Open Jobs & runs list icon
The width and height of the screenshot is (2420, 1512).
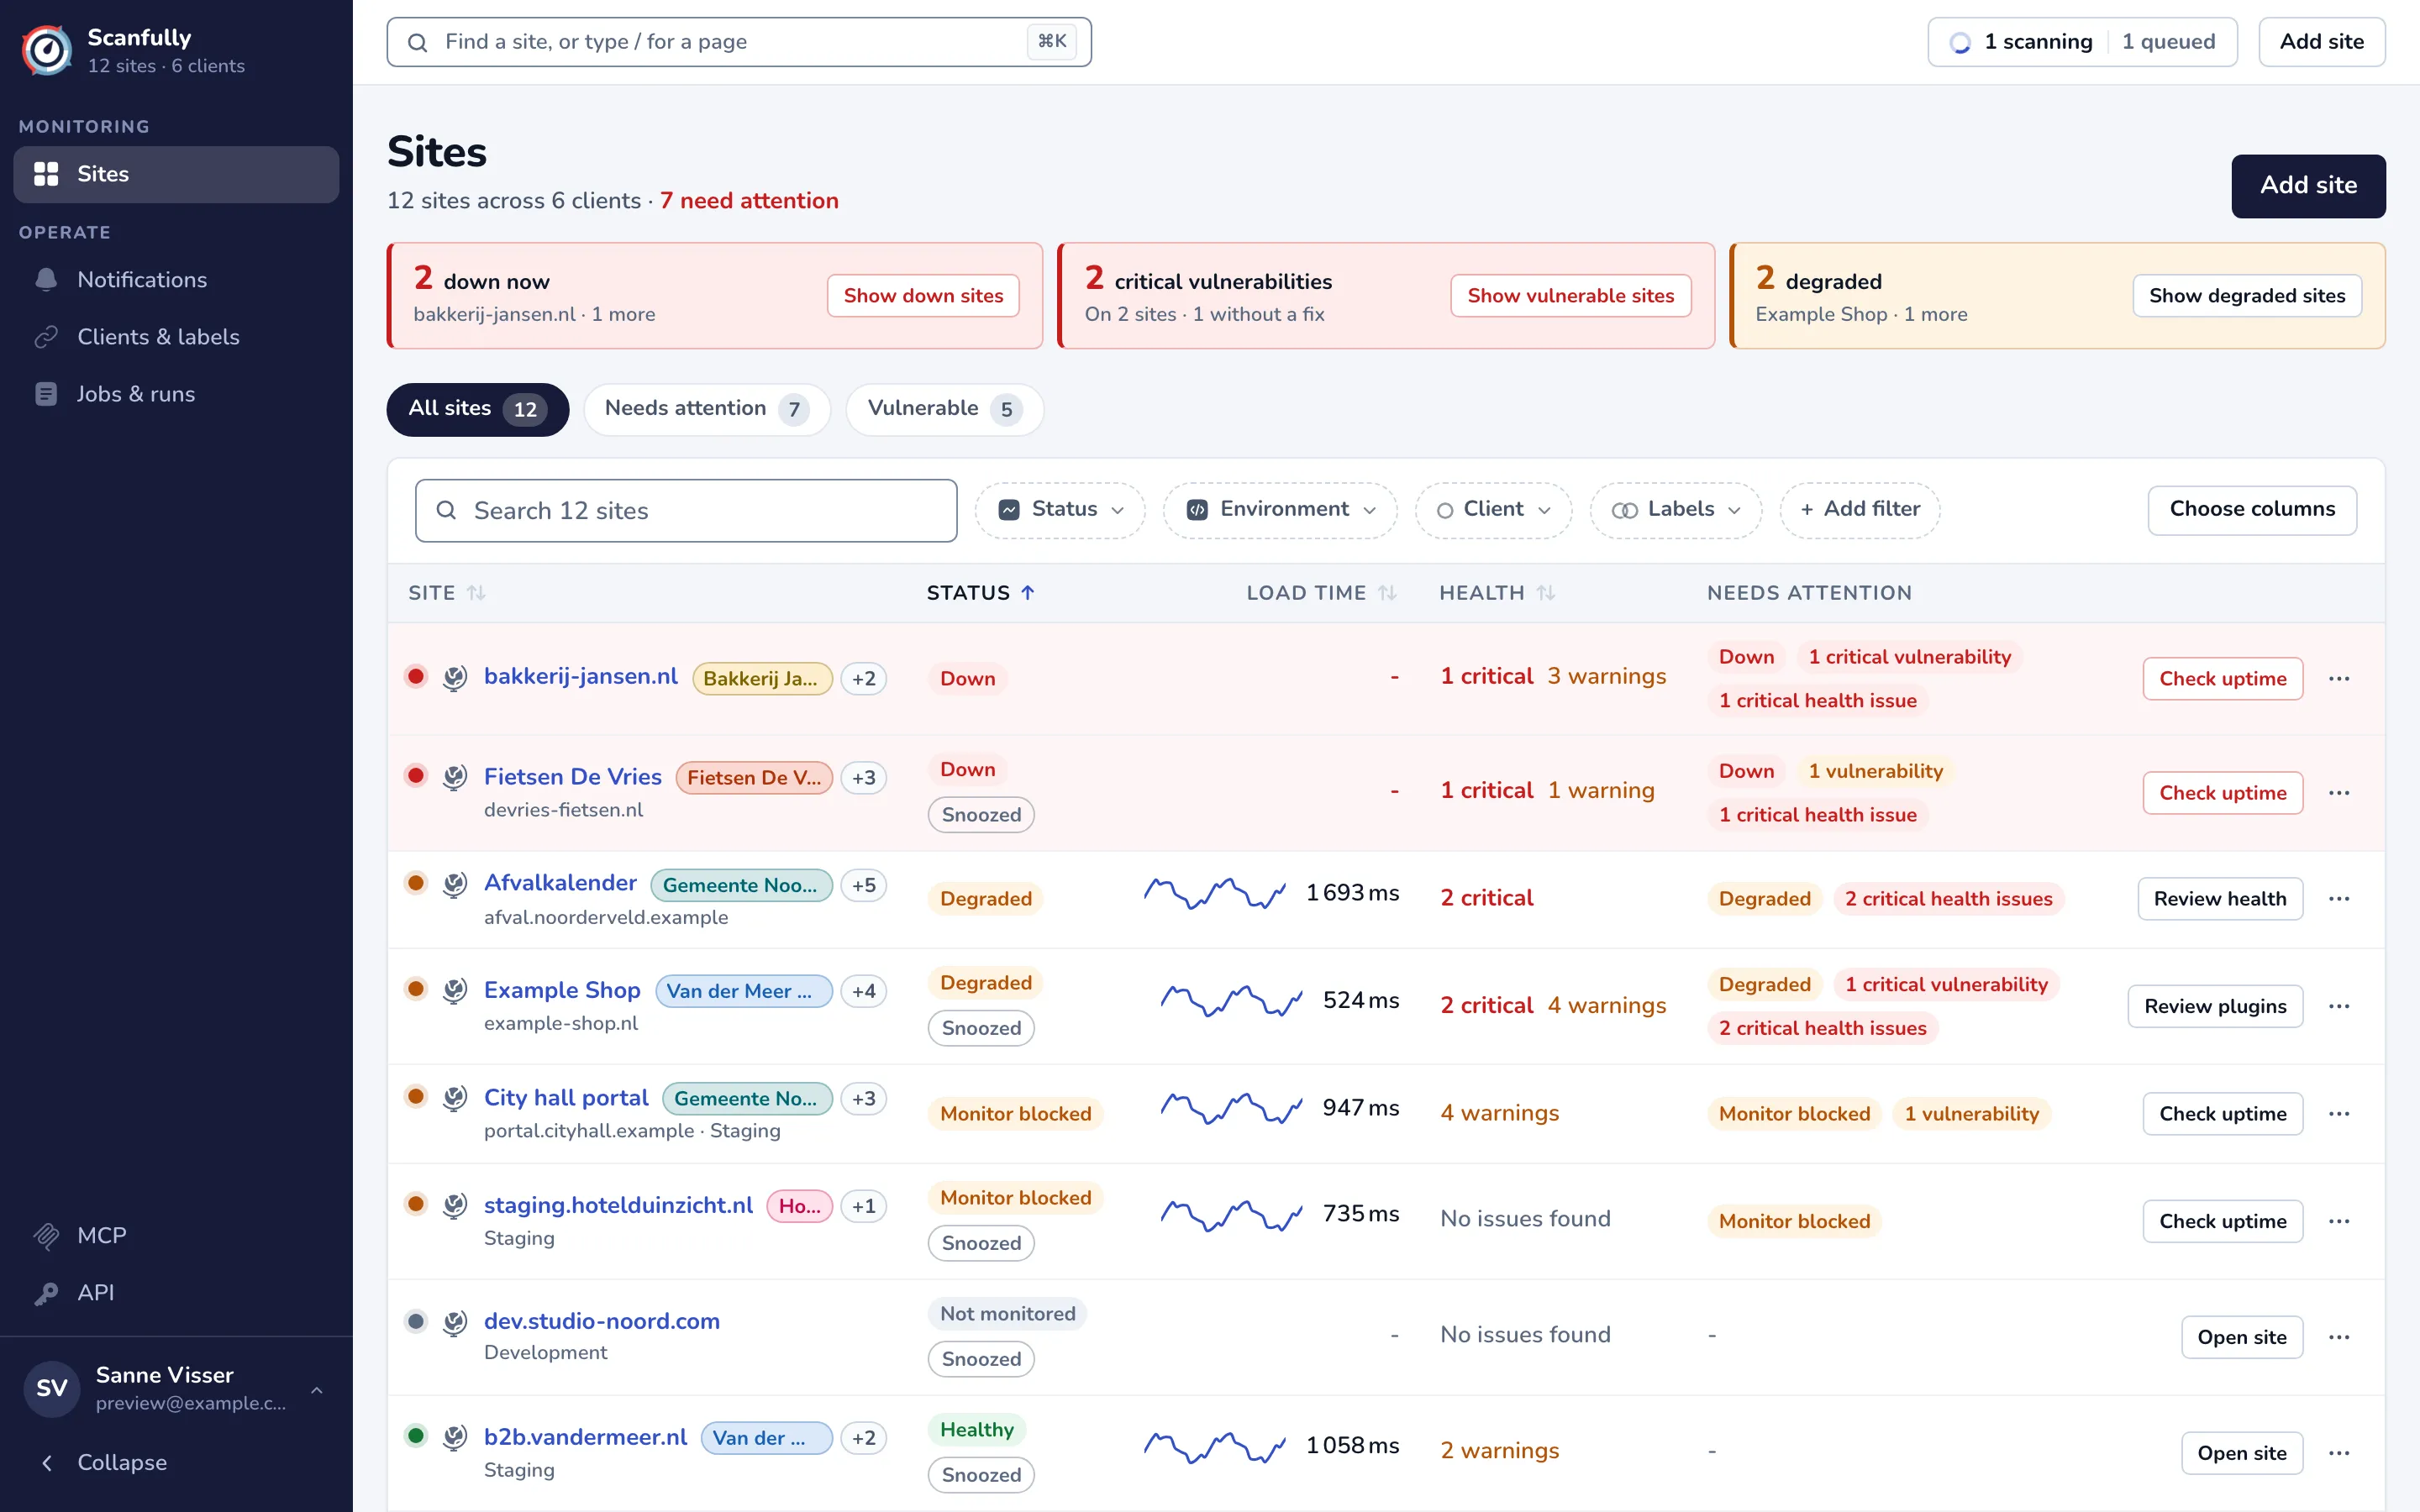pyautogui.click(x=46, y=394)
